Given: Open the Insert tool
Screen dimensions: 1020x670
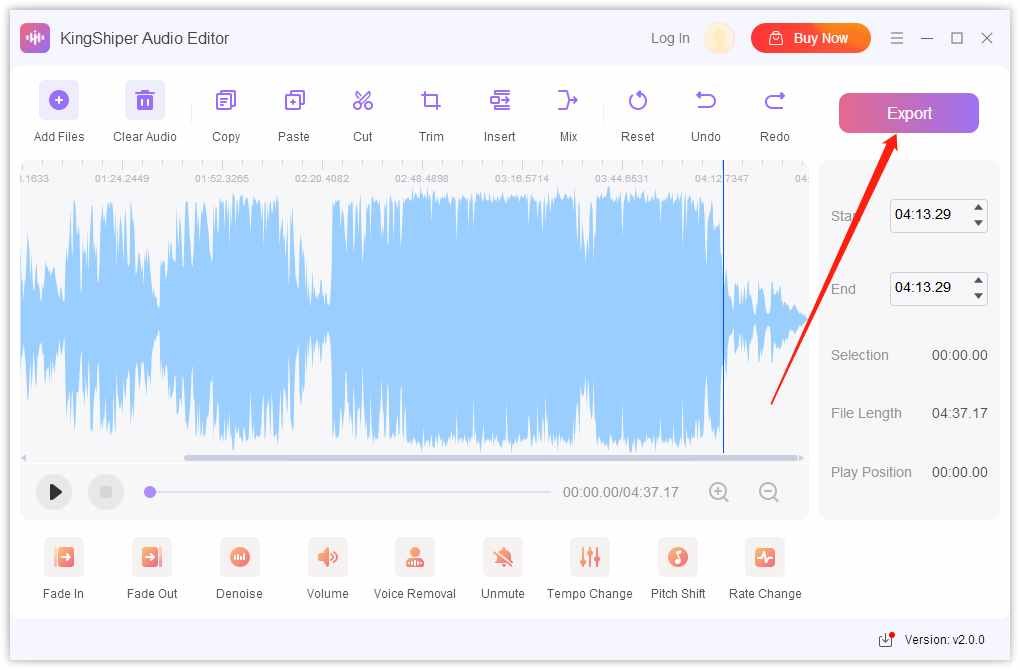Looking at the screenshot, I should [x=500, y=101].
